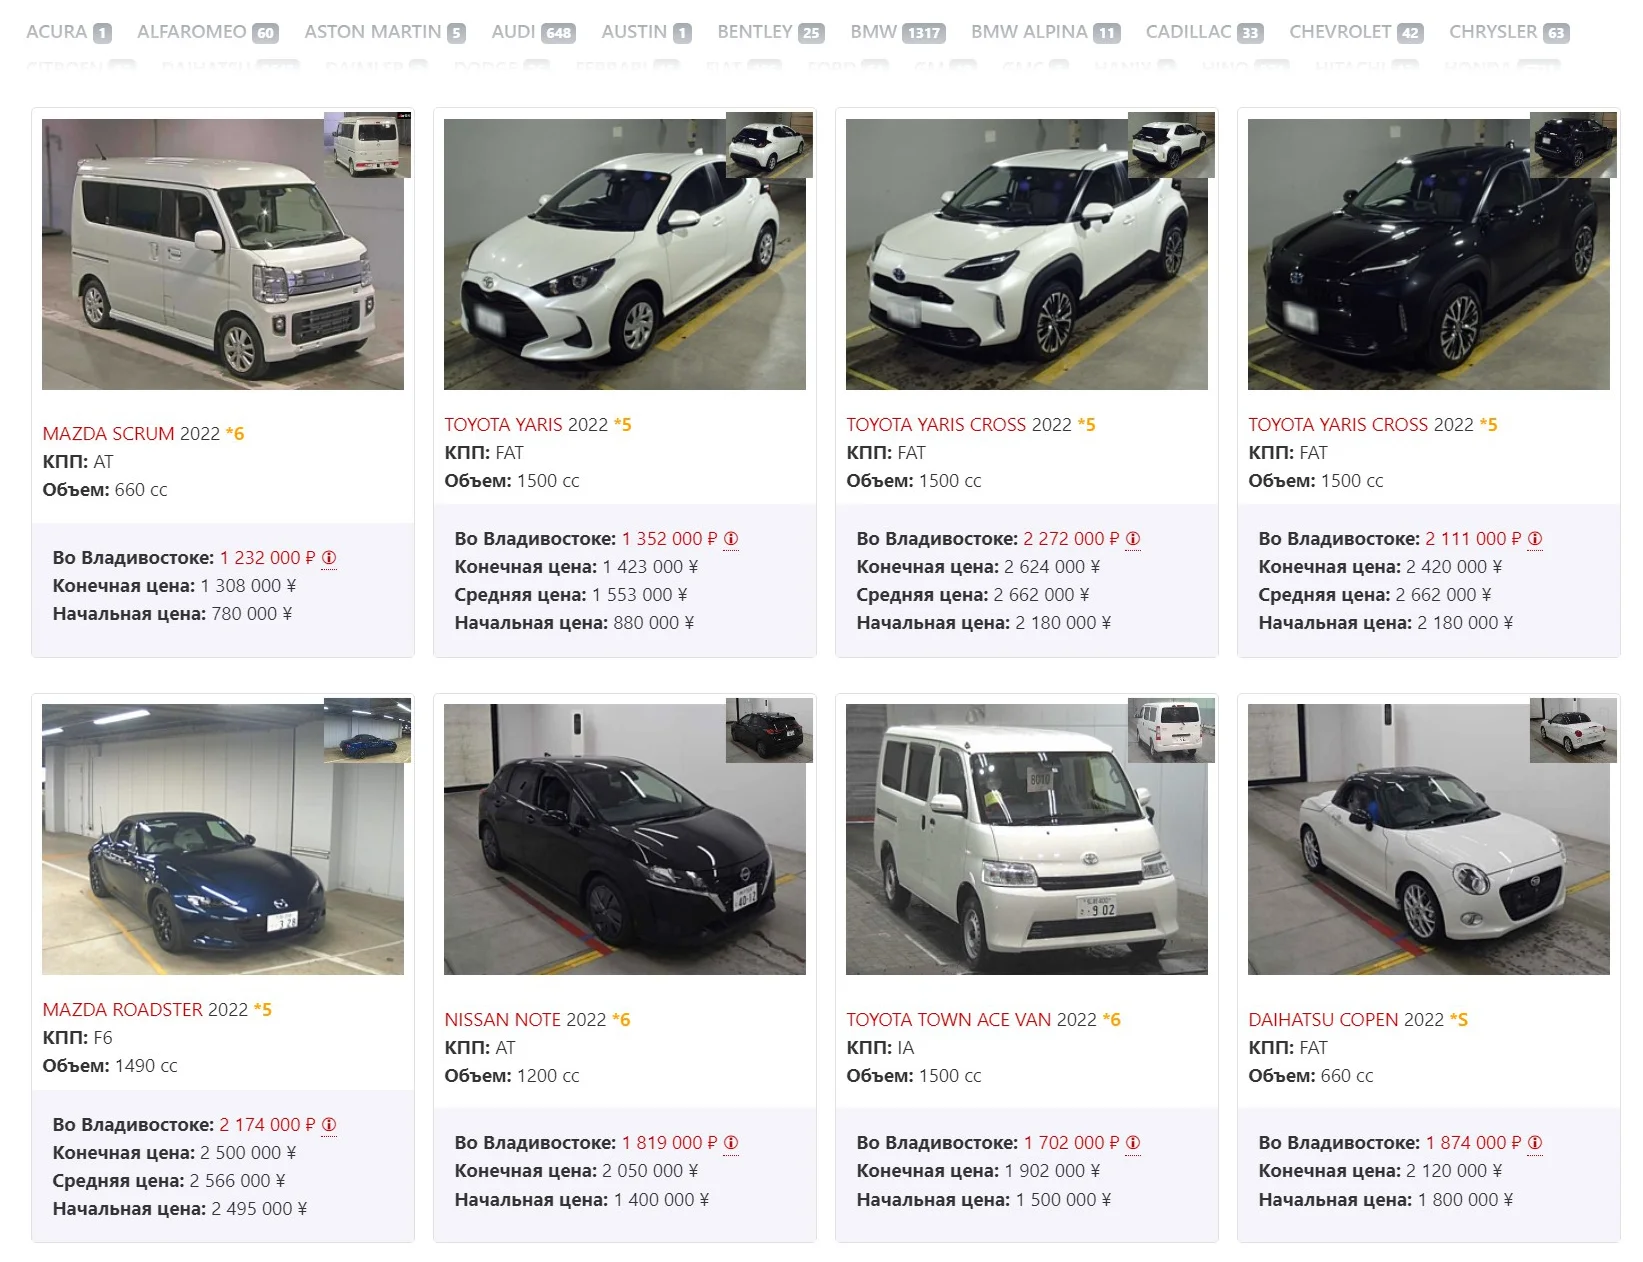
Task: Filter by AUDI brand
Action: (x=533, y=32)
